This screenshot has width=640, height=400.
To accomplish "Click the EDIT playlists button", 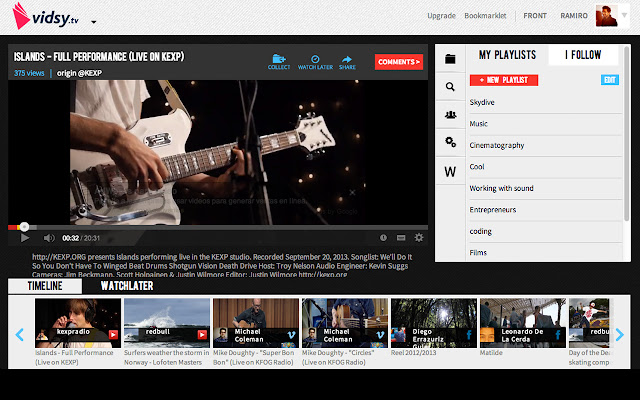I will [x=610, y=80].
